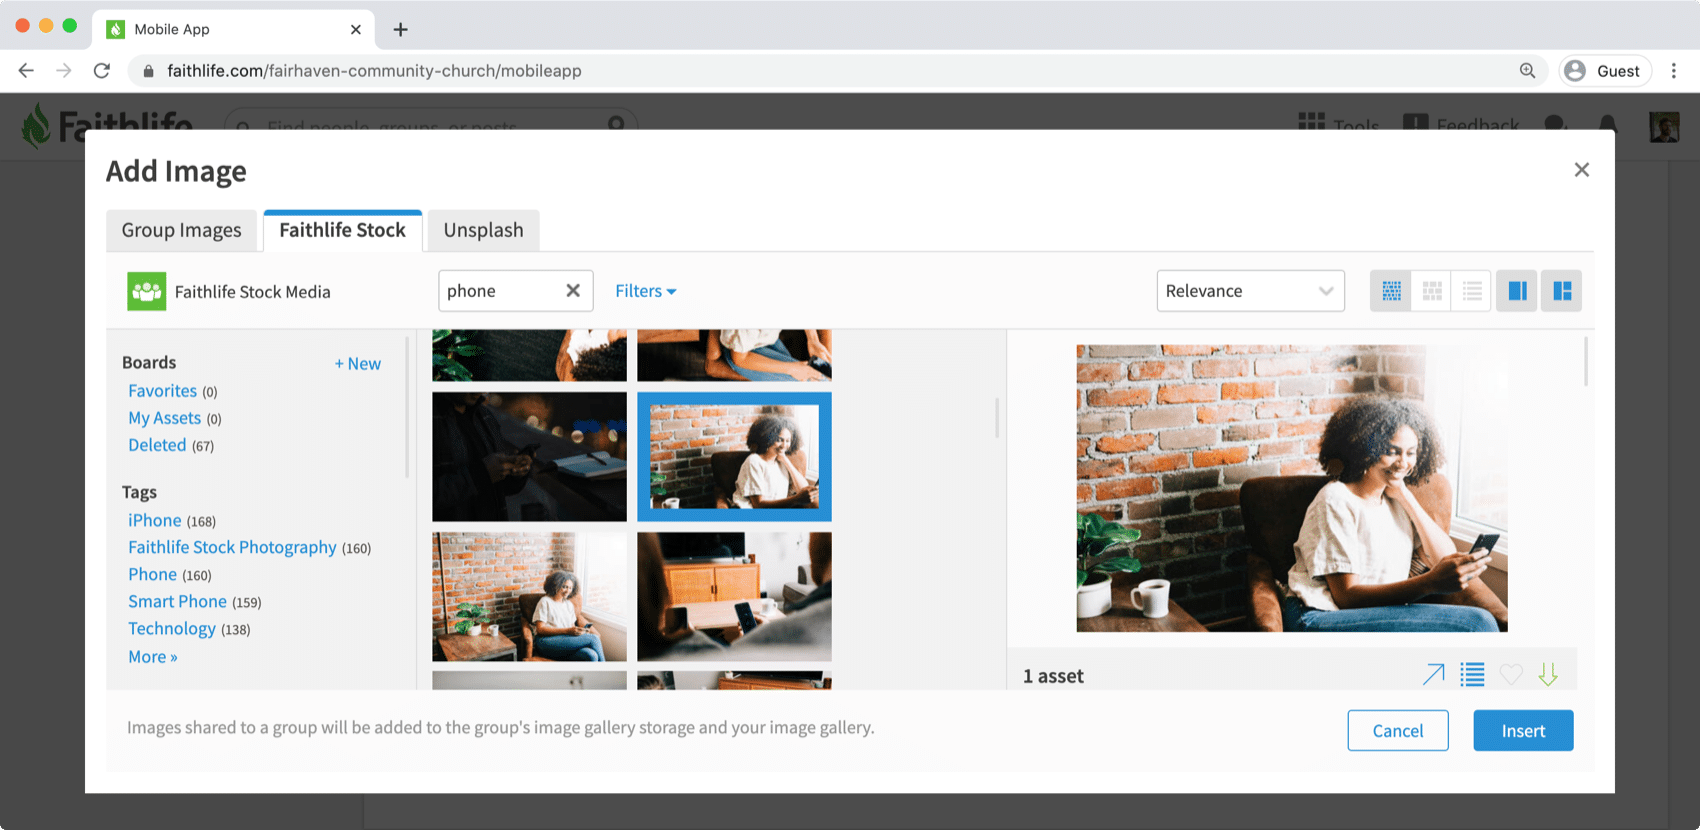Image resolution: width=1700 pixels, height=830 pixels.
Task: Open the Guest profile button
Action: click(x=1604, y=71)
